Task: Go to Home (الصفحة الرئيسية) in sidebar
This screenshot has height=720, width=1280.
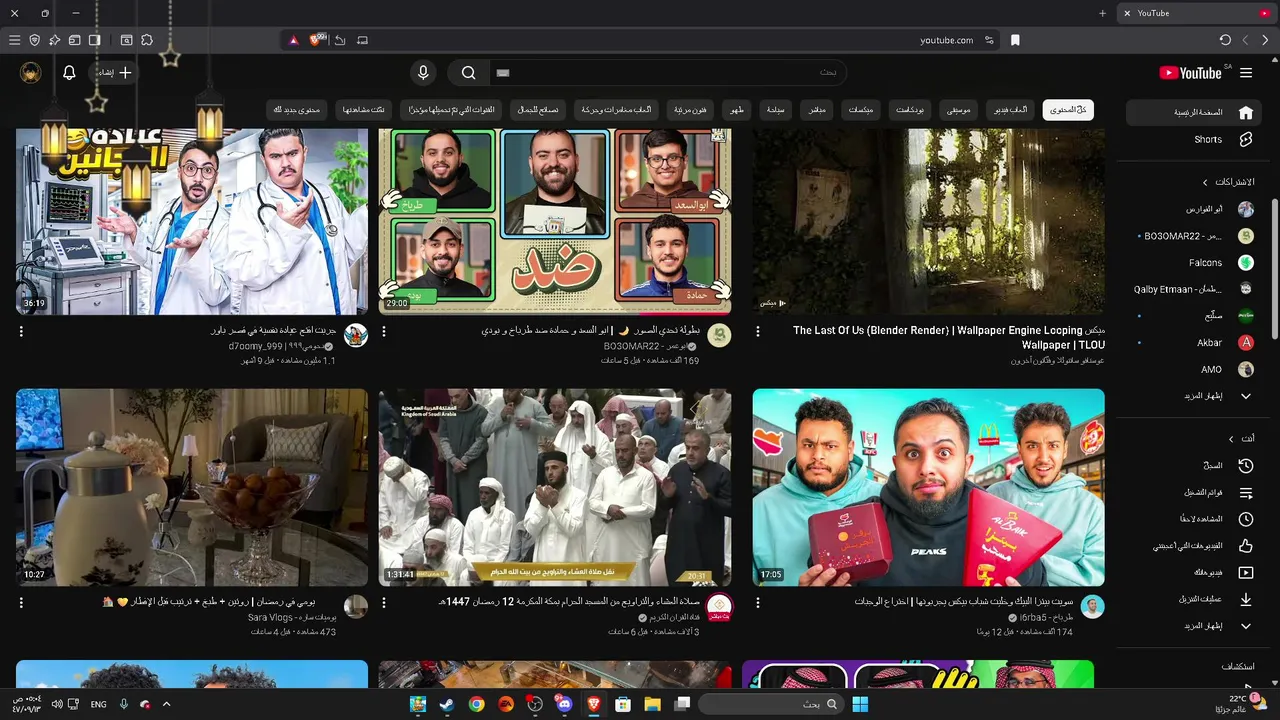Action: click(x=1194, y=112)
